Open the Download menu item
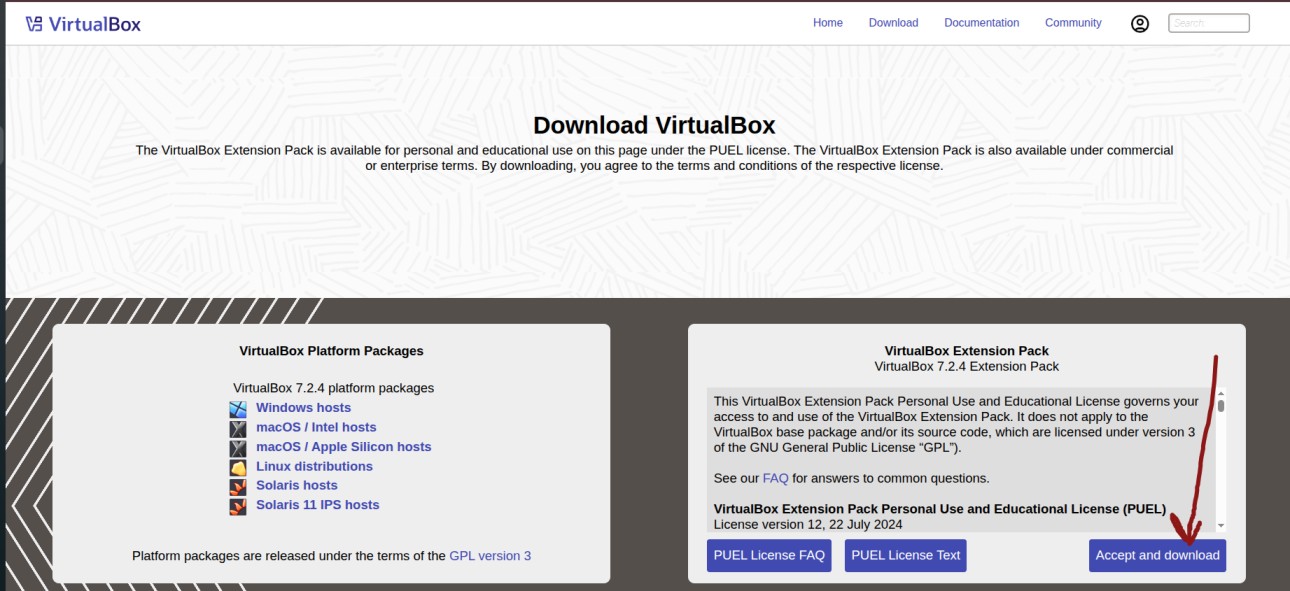Image resolution: width=1290 pixels, height=591 pixels. pyautogui.click(x=893, y=23)
